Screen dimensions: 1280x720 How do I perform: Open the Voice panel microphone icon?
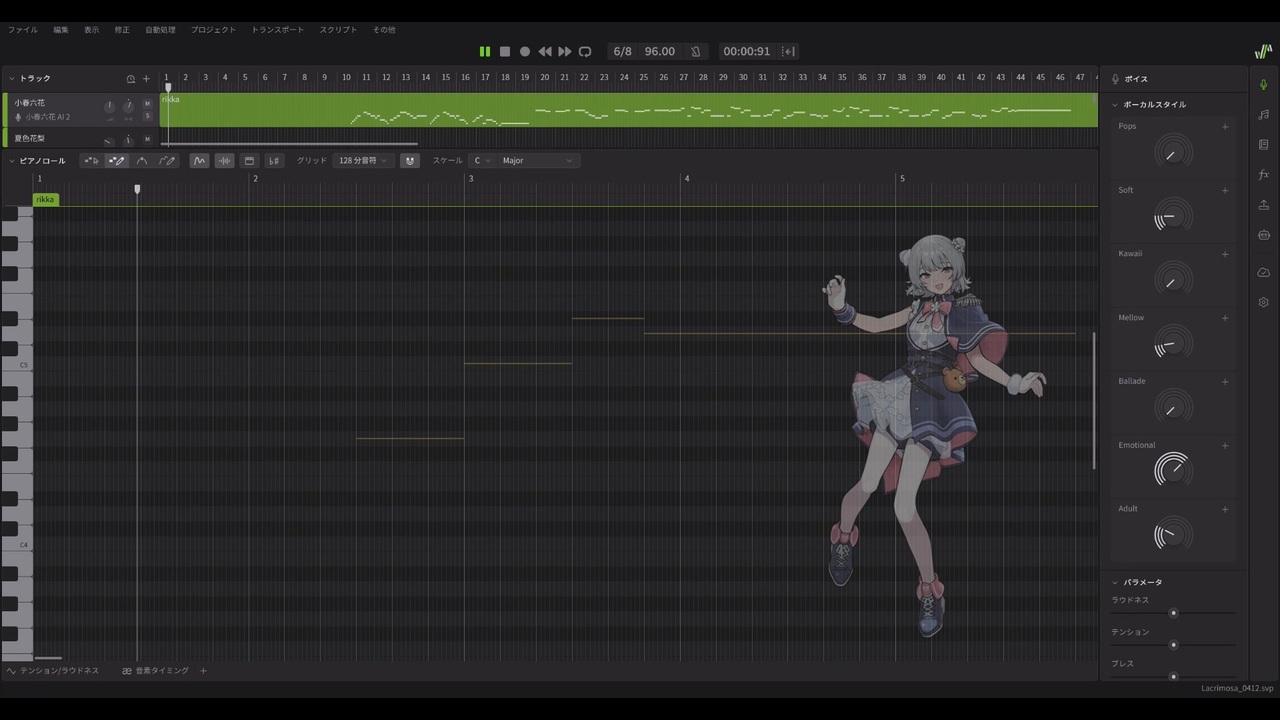click(x=1264, y=85)
